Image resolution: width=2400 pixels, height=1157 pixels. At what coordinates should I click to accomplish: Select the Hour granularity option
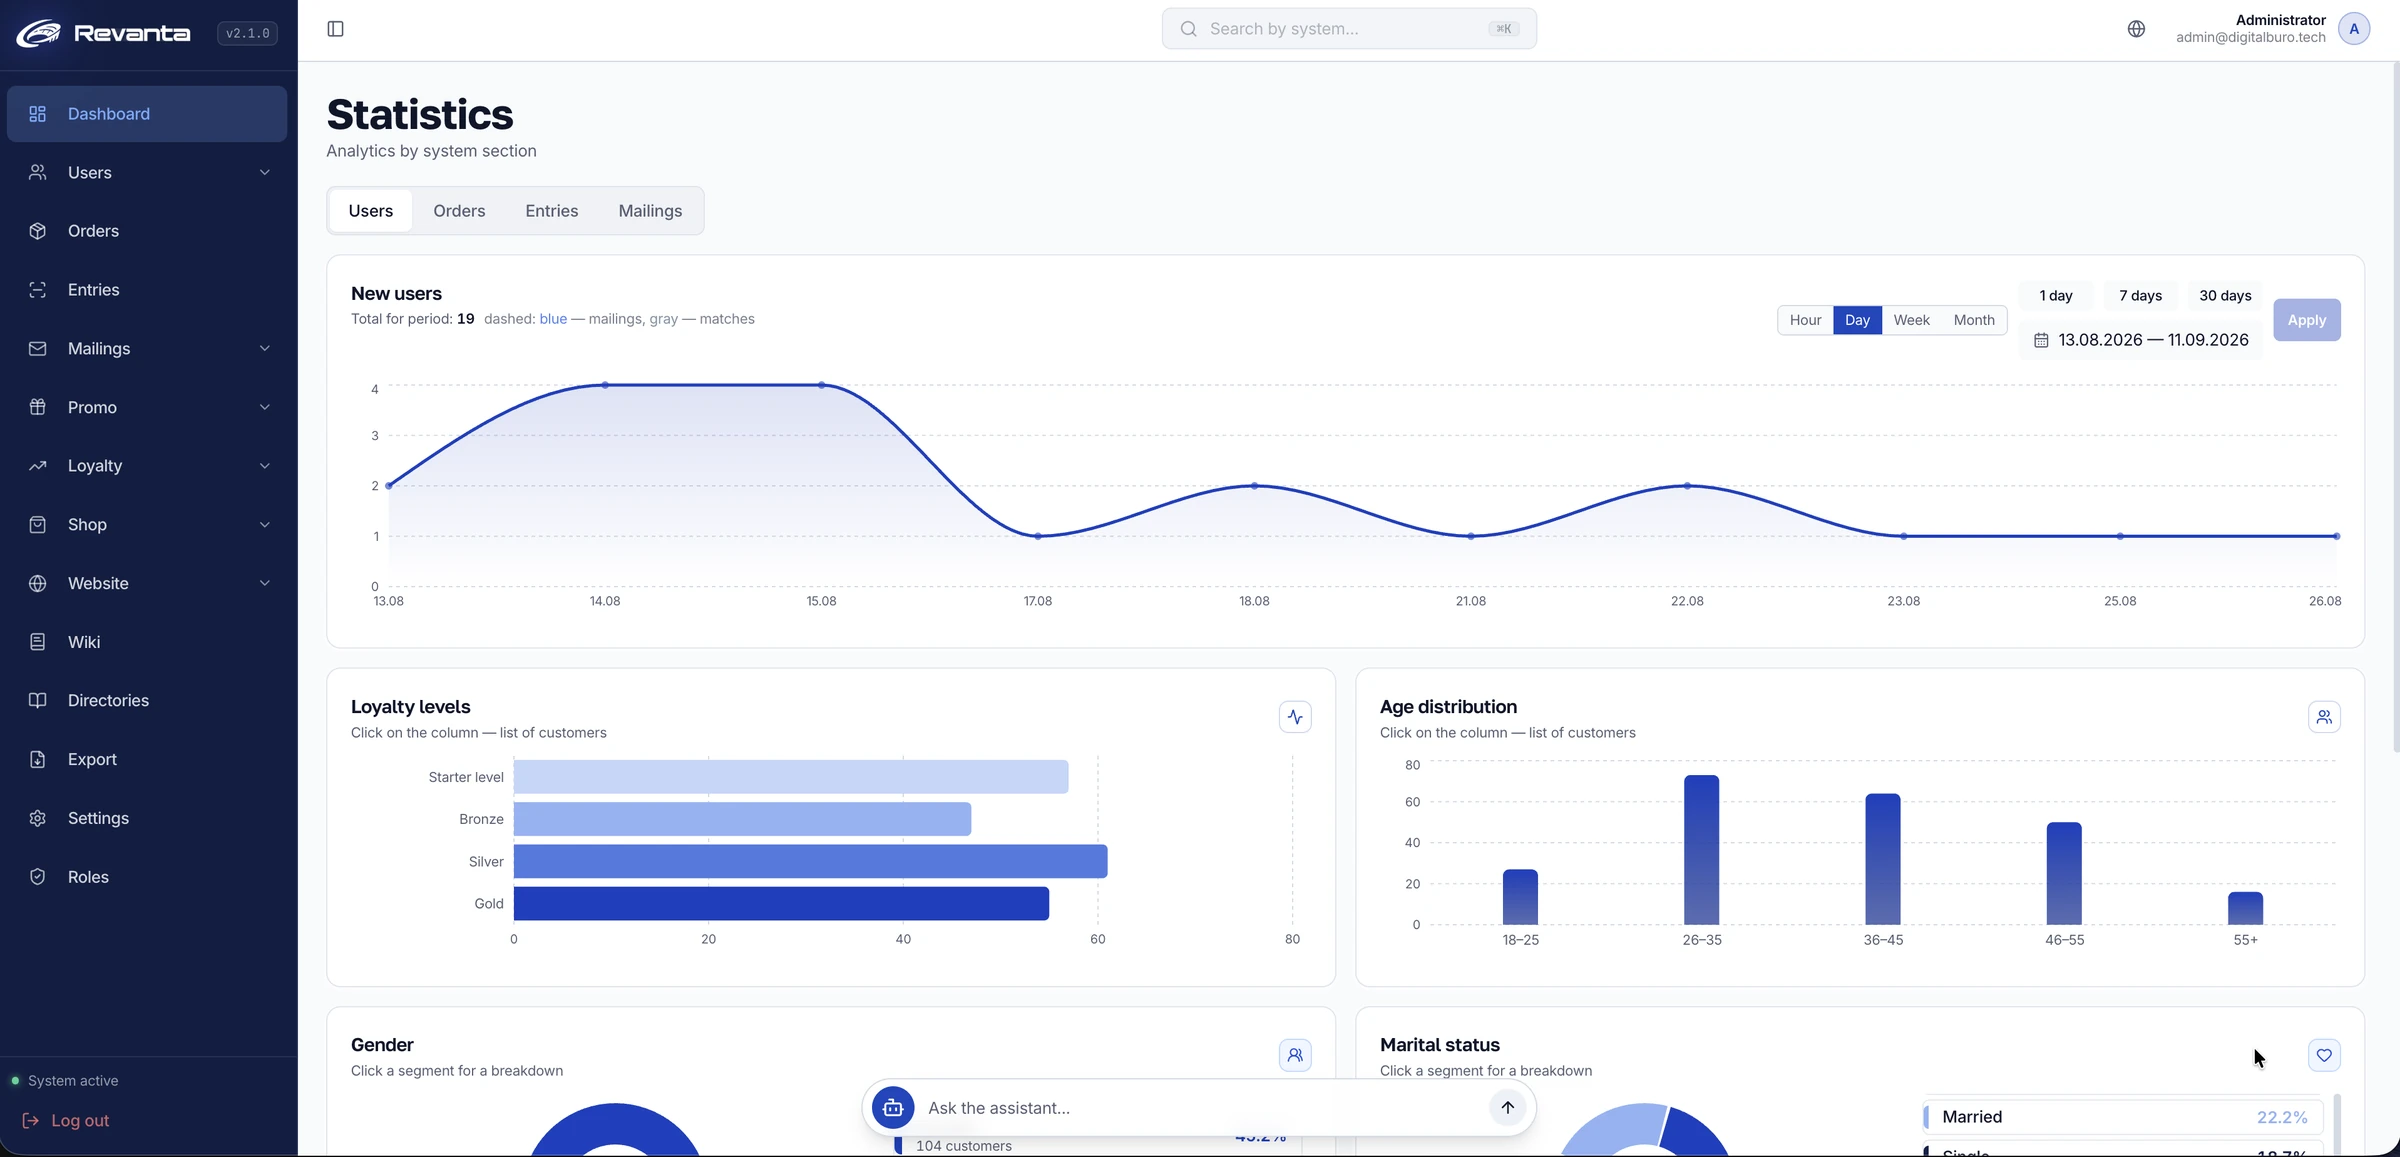tap(1805, 320)
